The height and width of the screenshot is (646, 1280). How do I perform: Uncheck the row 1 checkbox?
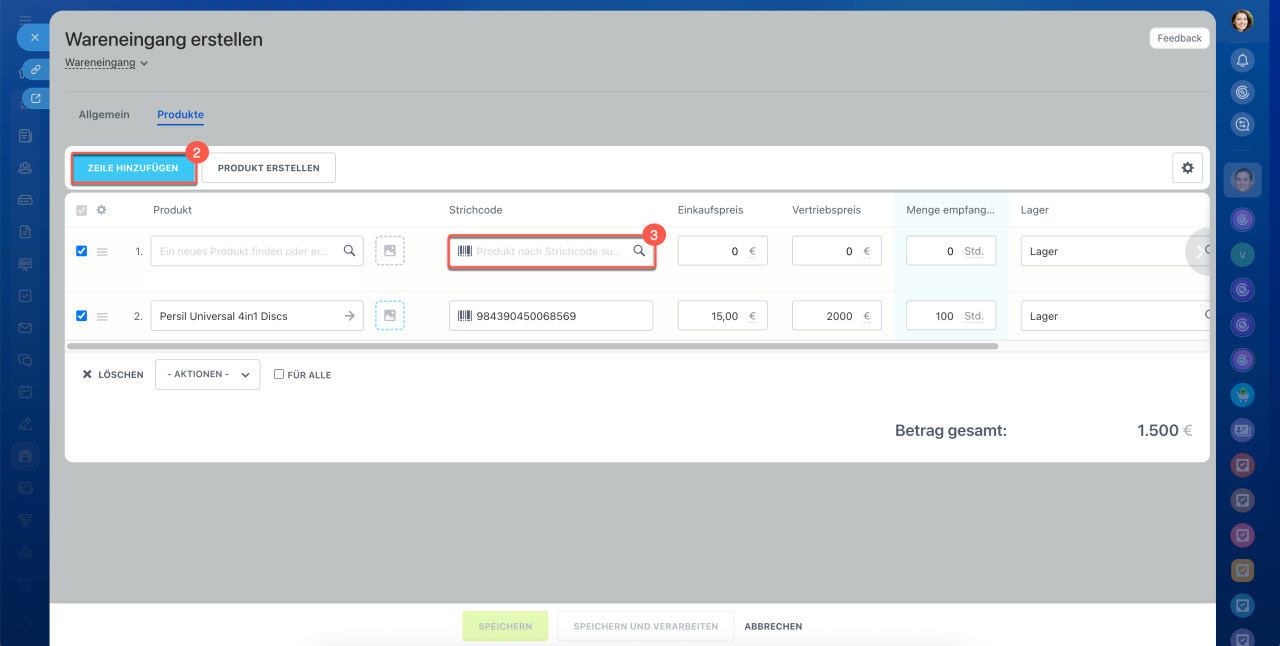click(x=82, y=251)
